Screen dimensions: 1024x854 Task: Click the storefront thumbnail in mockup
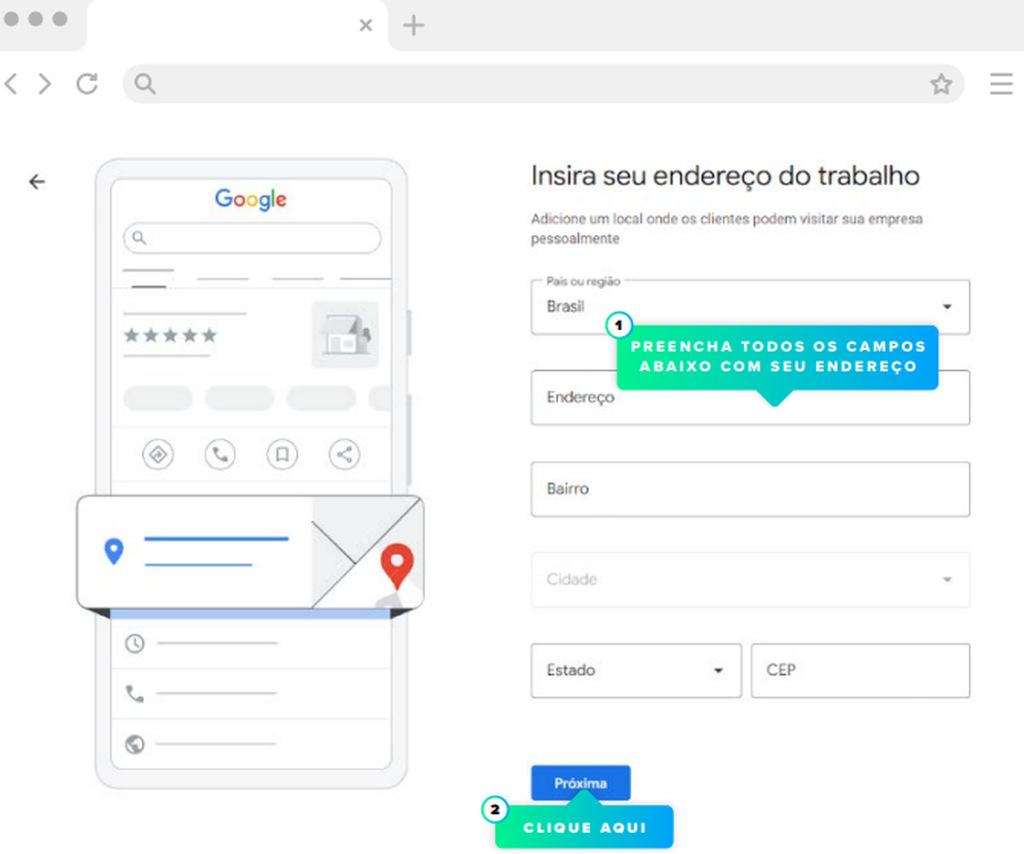[345, 334]
